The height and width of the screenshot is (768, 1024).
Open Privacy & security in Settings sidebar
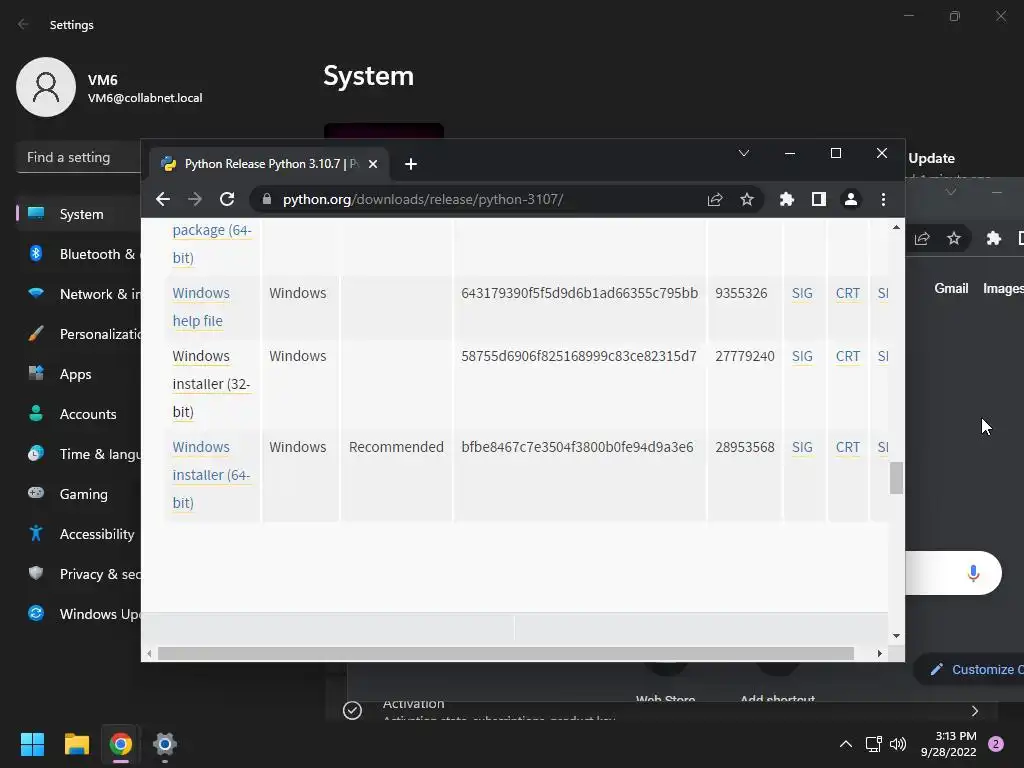(78, 574)
